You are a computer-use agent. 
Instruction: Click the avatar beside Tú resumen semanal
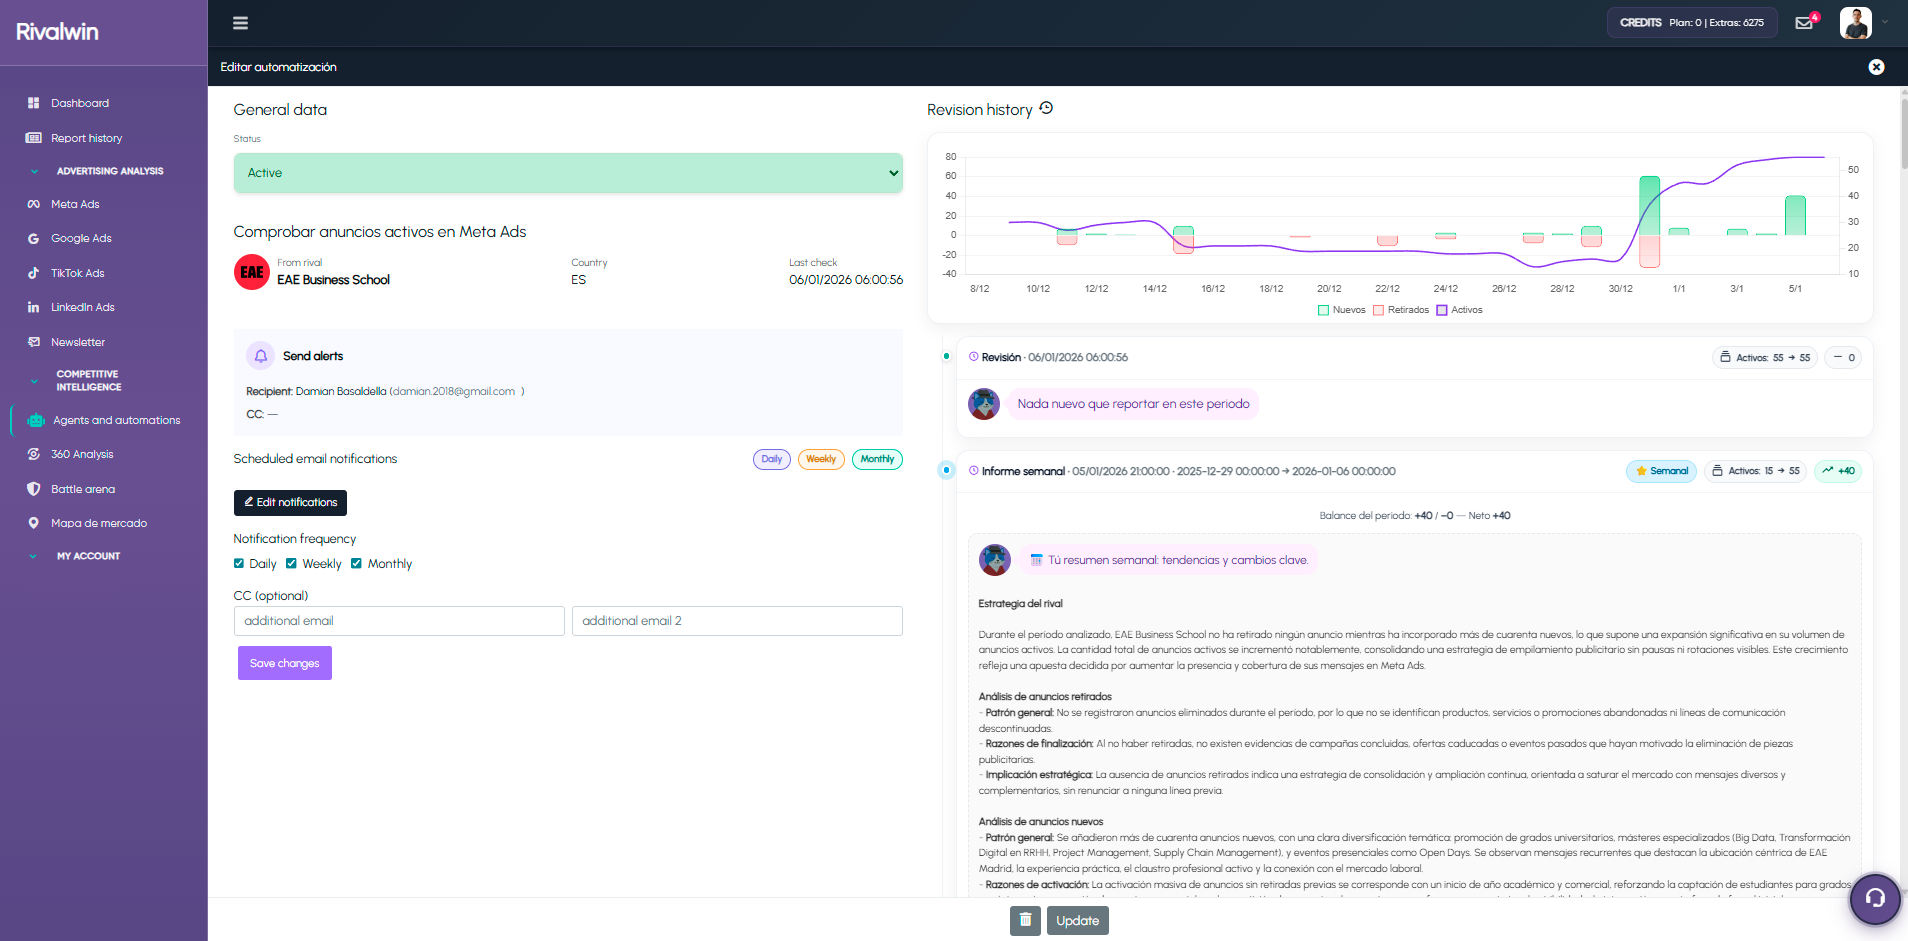[995, 560]
